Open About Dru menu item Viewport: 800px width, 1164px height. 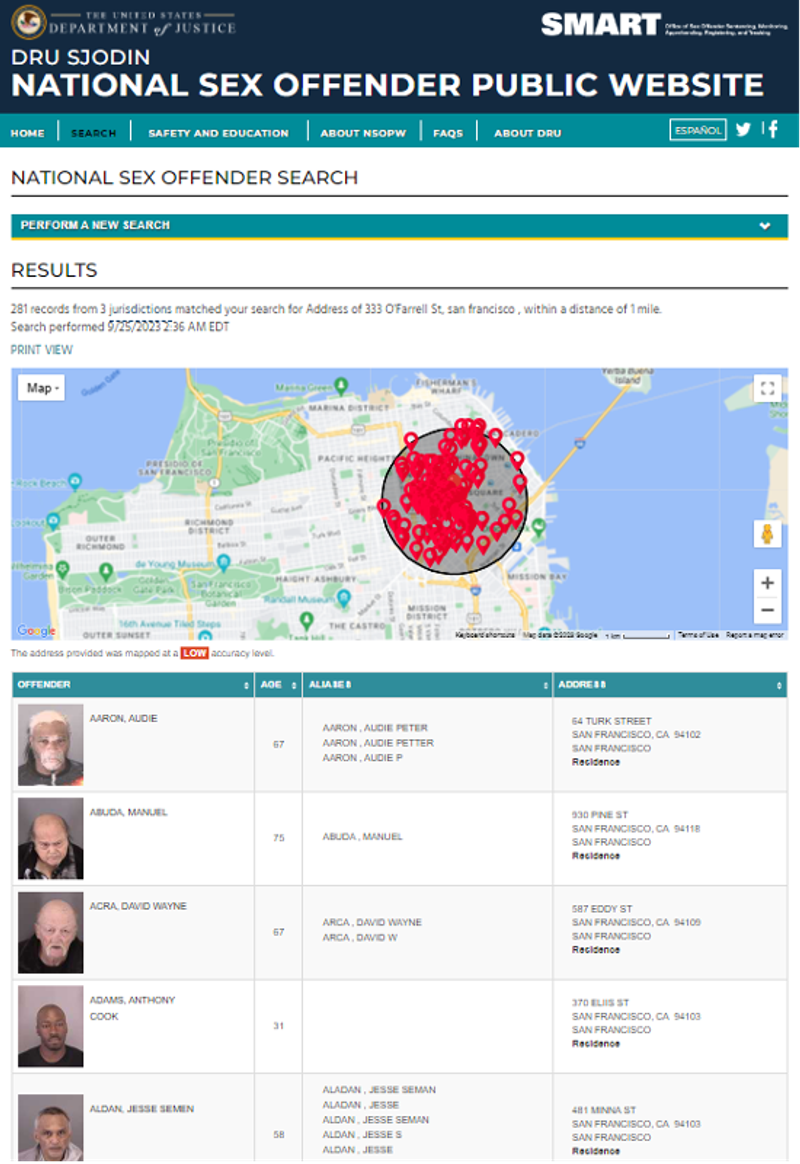tap(528, 133)
